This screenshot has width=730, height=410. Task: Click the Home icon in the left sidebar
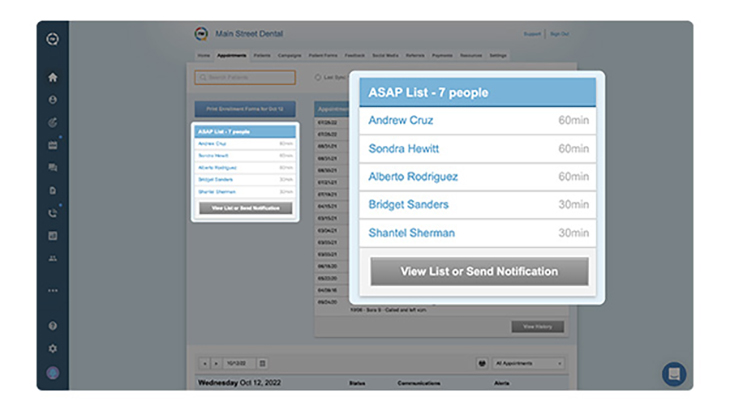pos(53,77)
